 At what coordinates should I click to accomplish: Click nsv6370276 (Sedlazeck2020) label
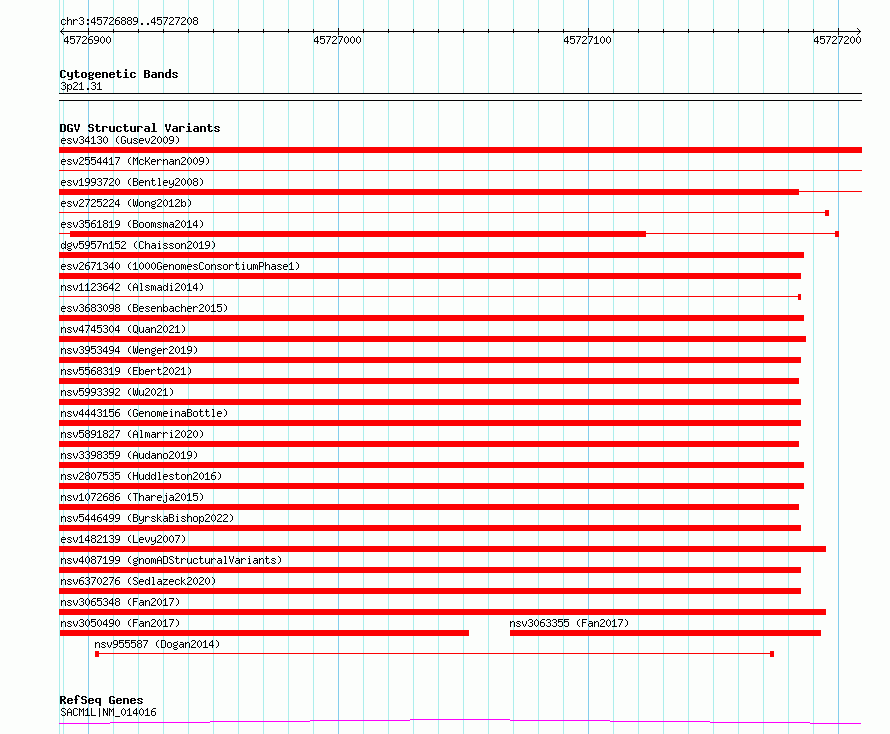pos(138,581)
